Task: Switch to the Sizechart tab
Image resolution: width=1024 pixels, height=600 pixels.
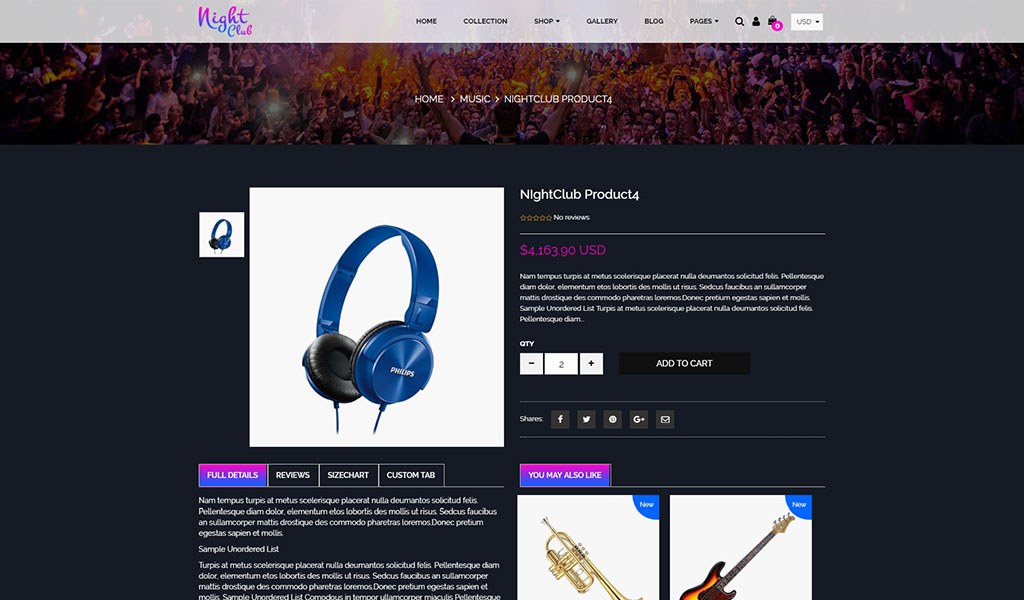Action: (348, 475)
